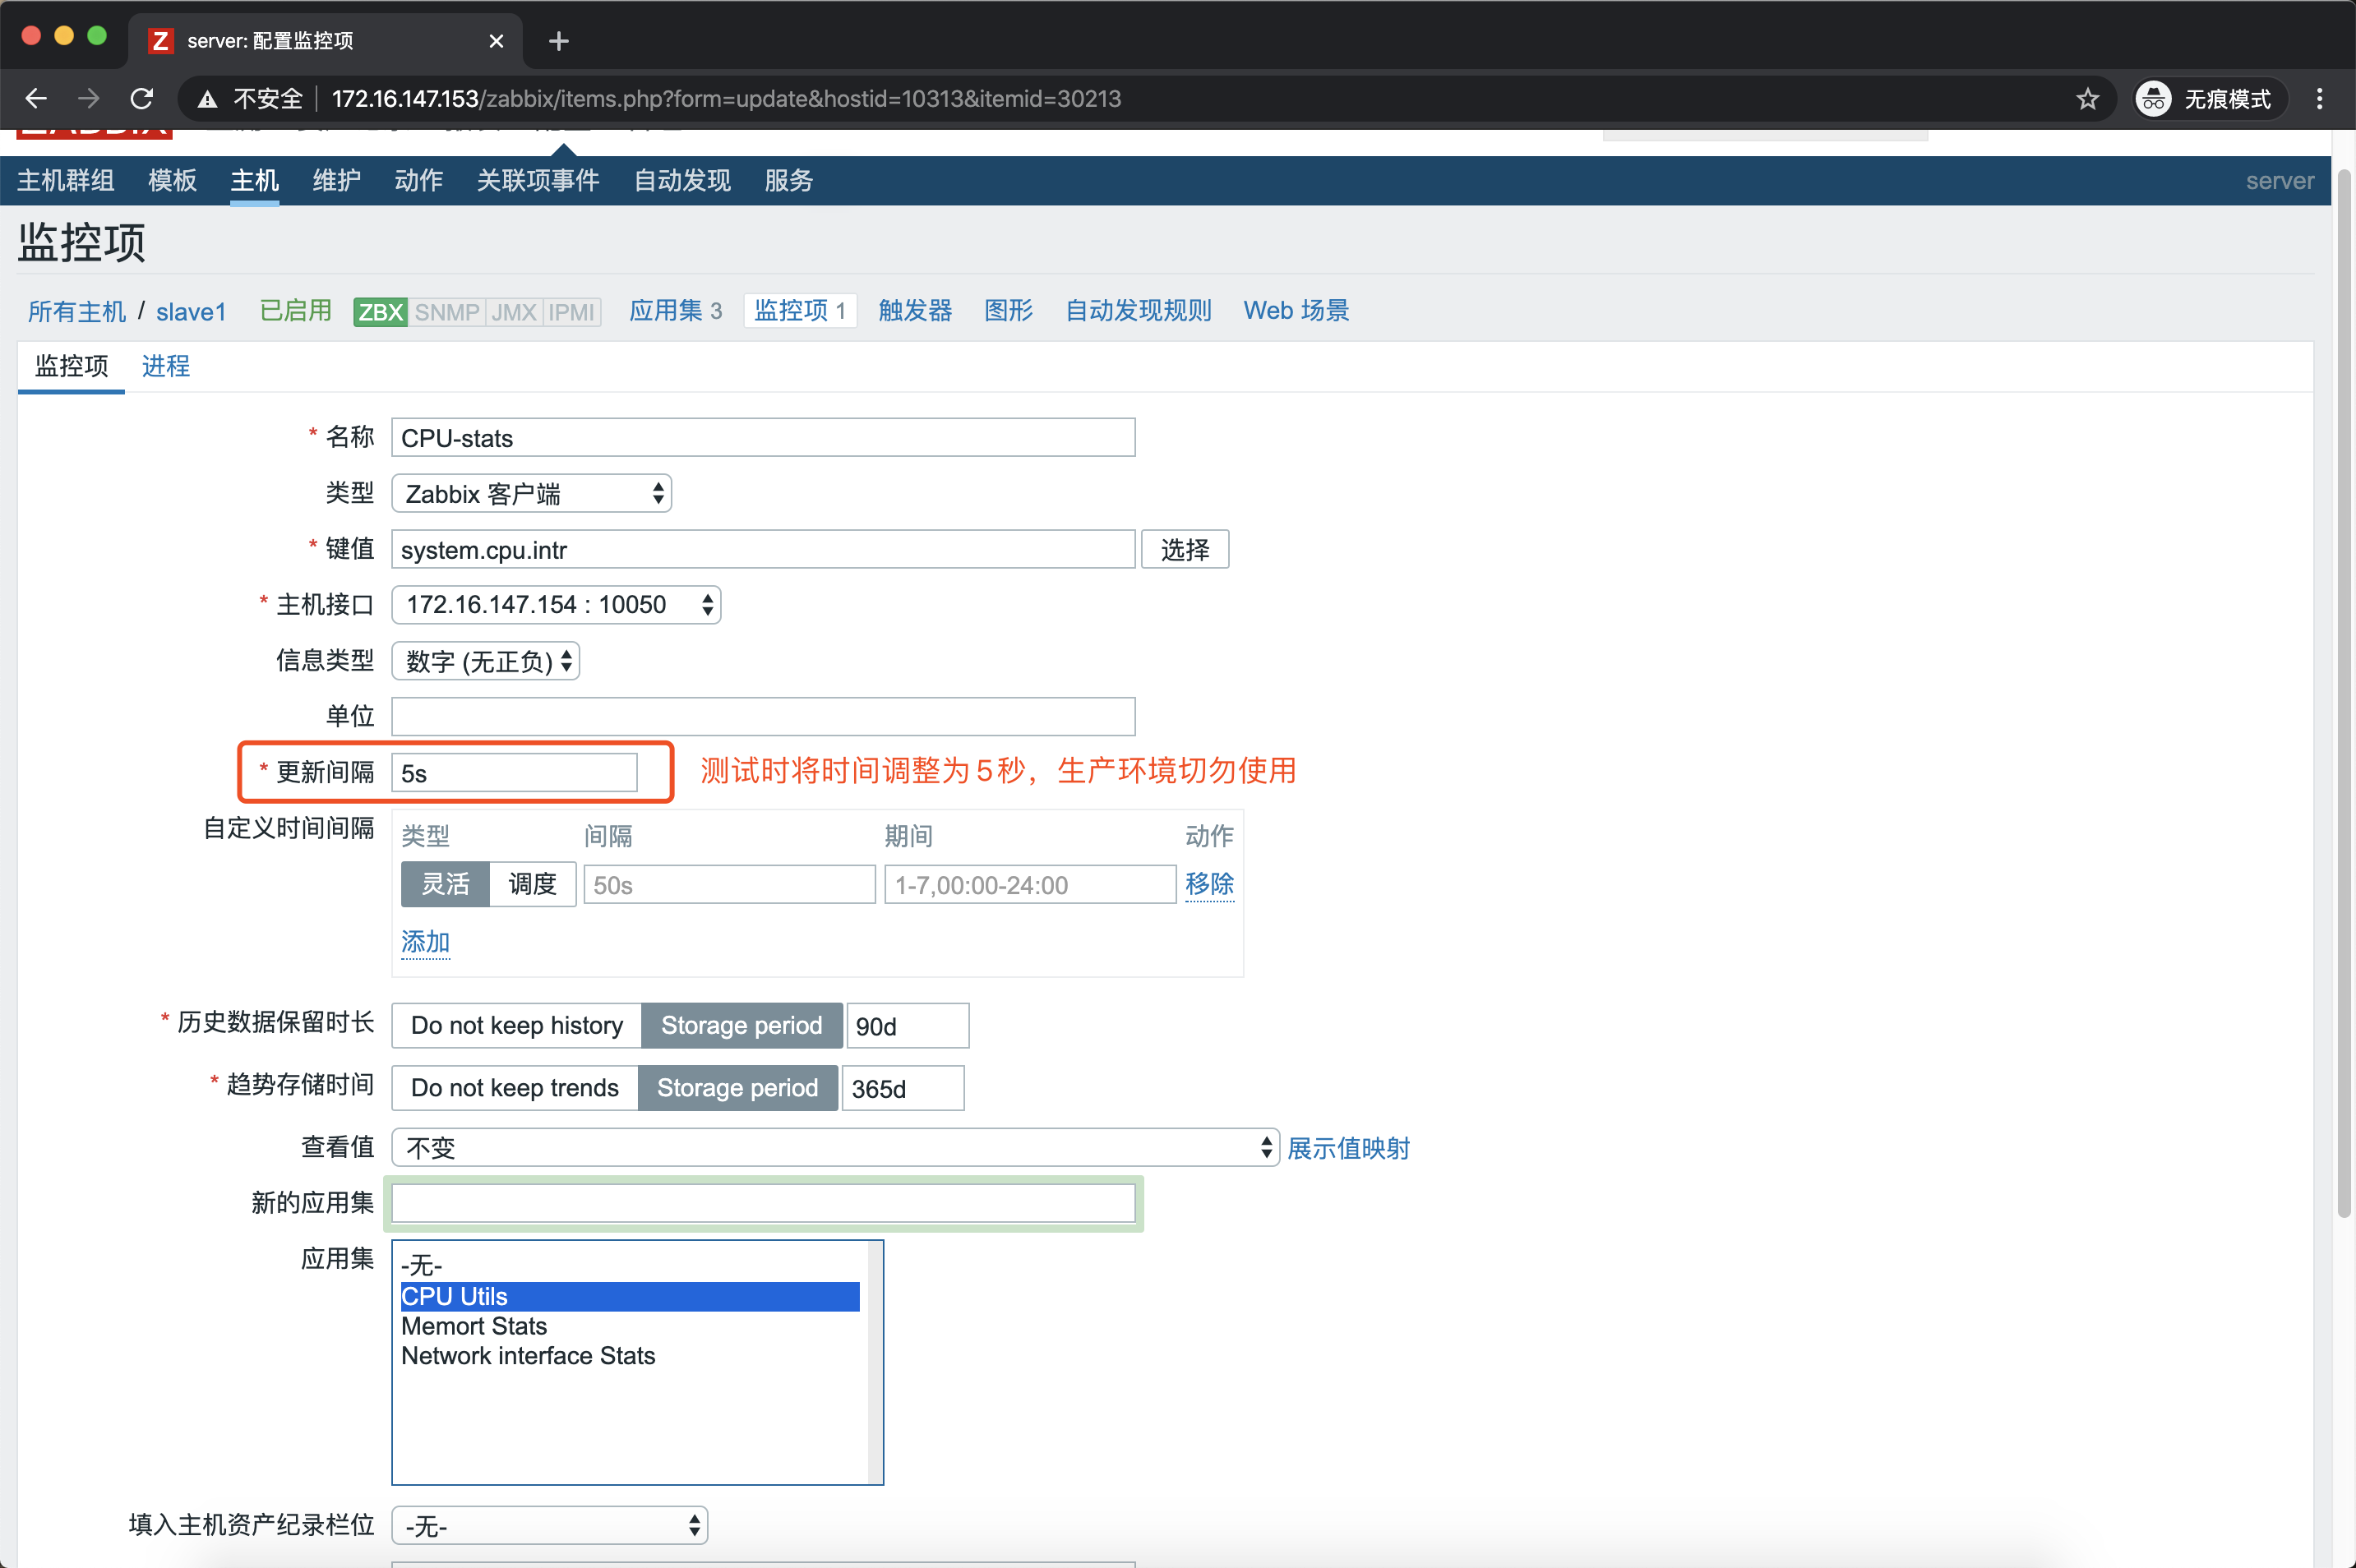Image resolution: width=2356 pixels, height=1568 pixels.
Task: Click the not-secure warning icon
Action: tap(207, 98)
